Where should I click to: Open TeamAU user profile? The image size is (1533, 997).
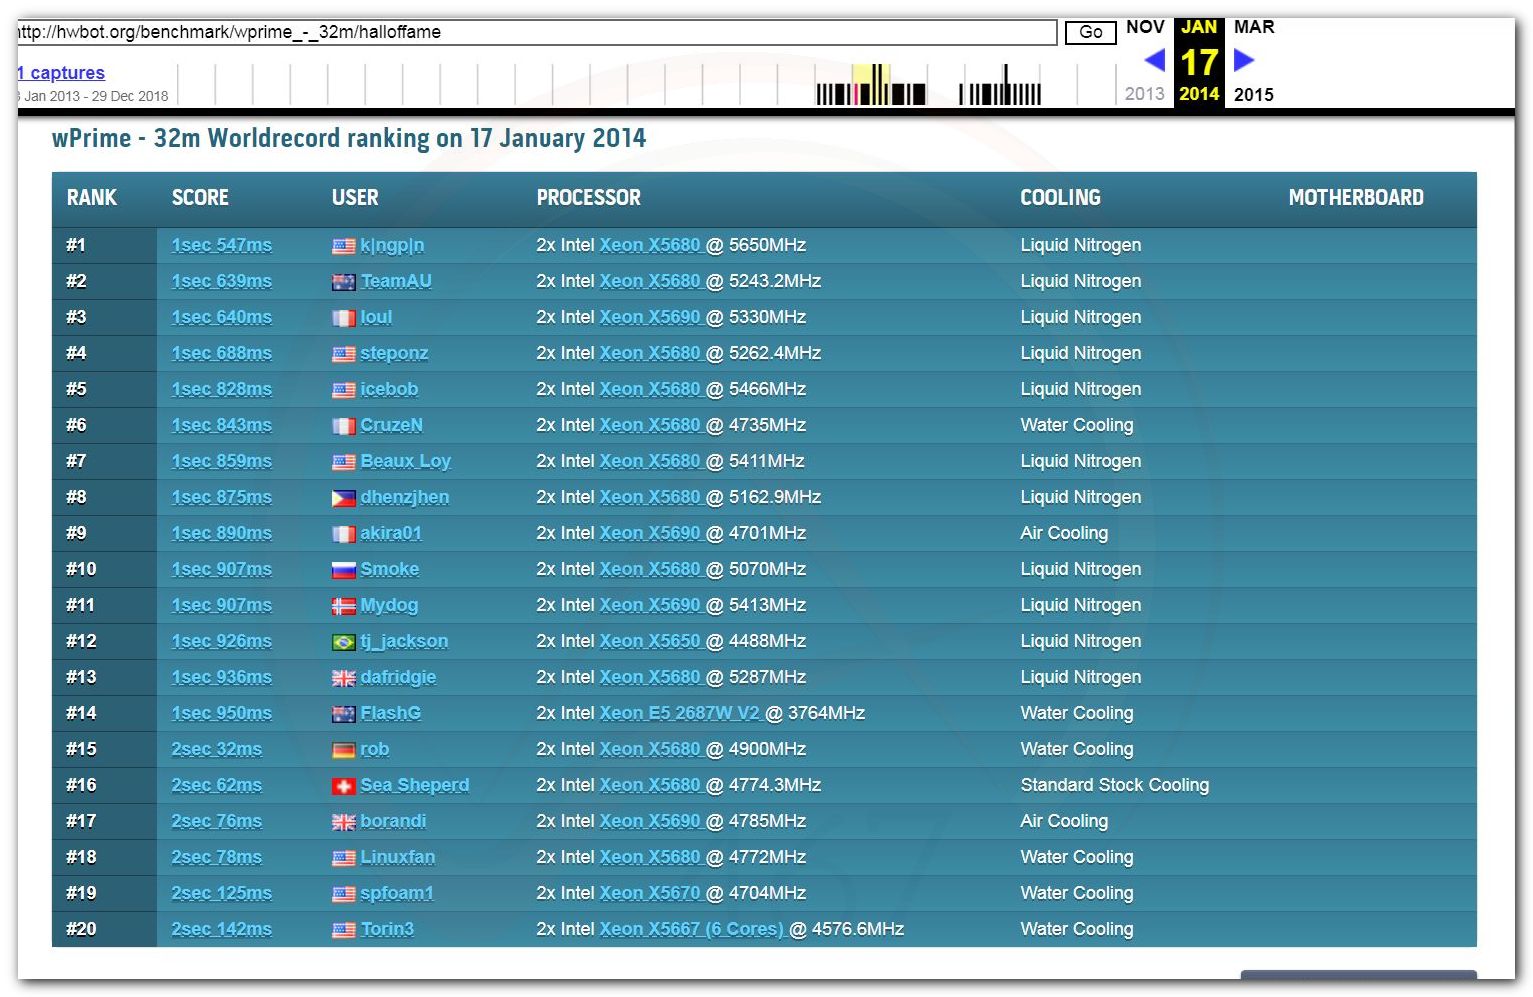click(396, 281)
